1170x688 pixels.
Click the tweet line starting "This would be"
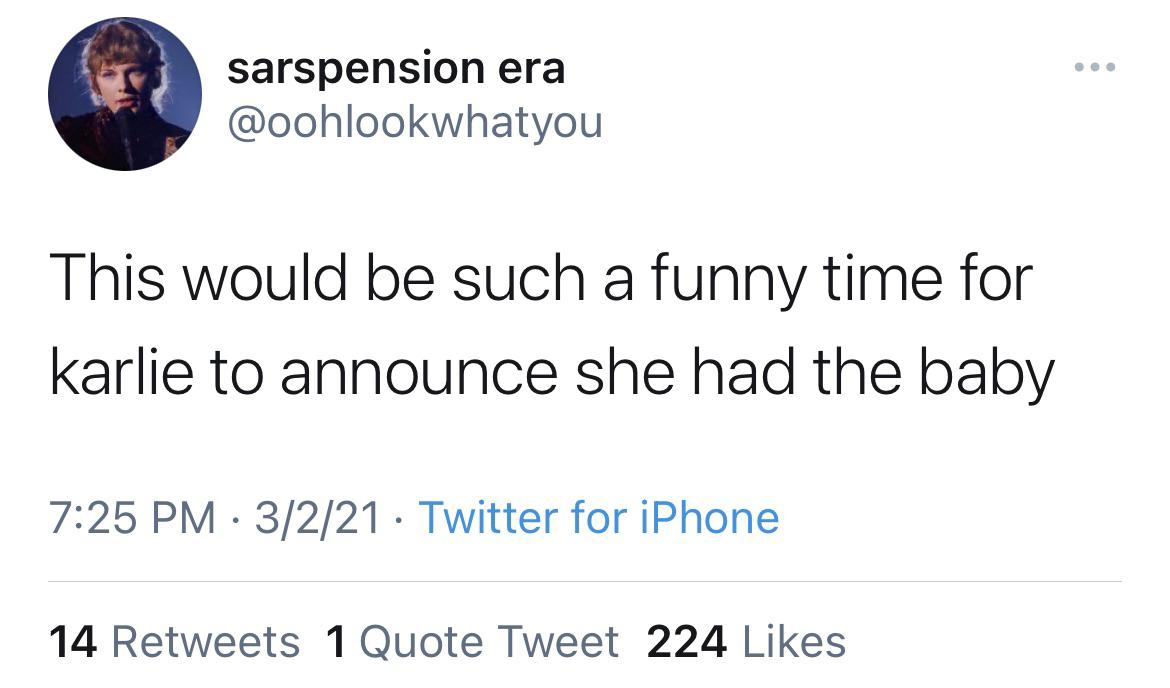tap(540, 279)
